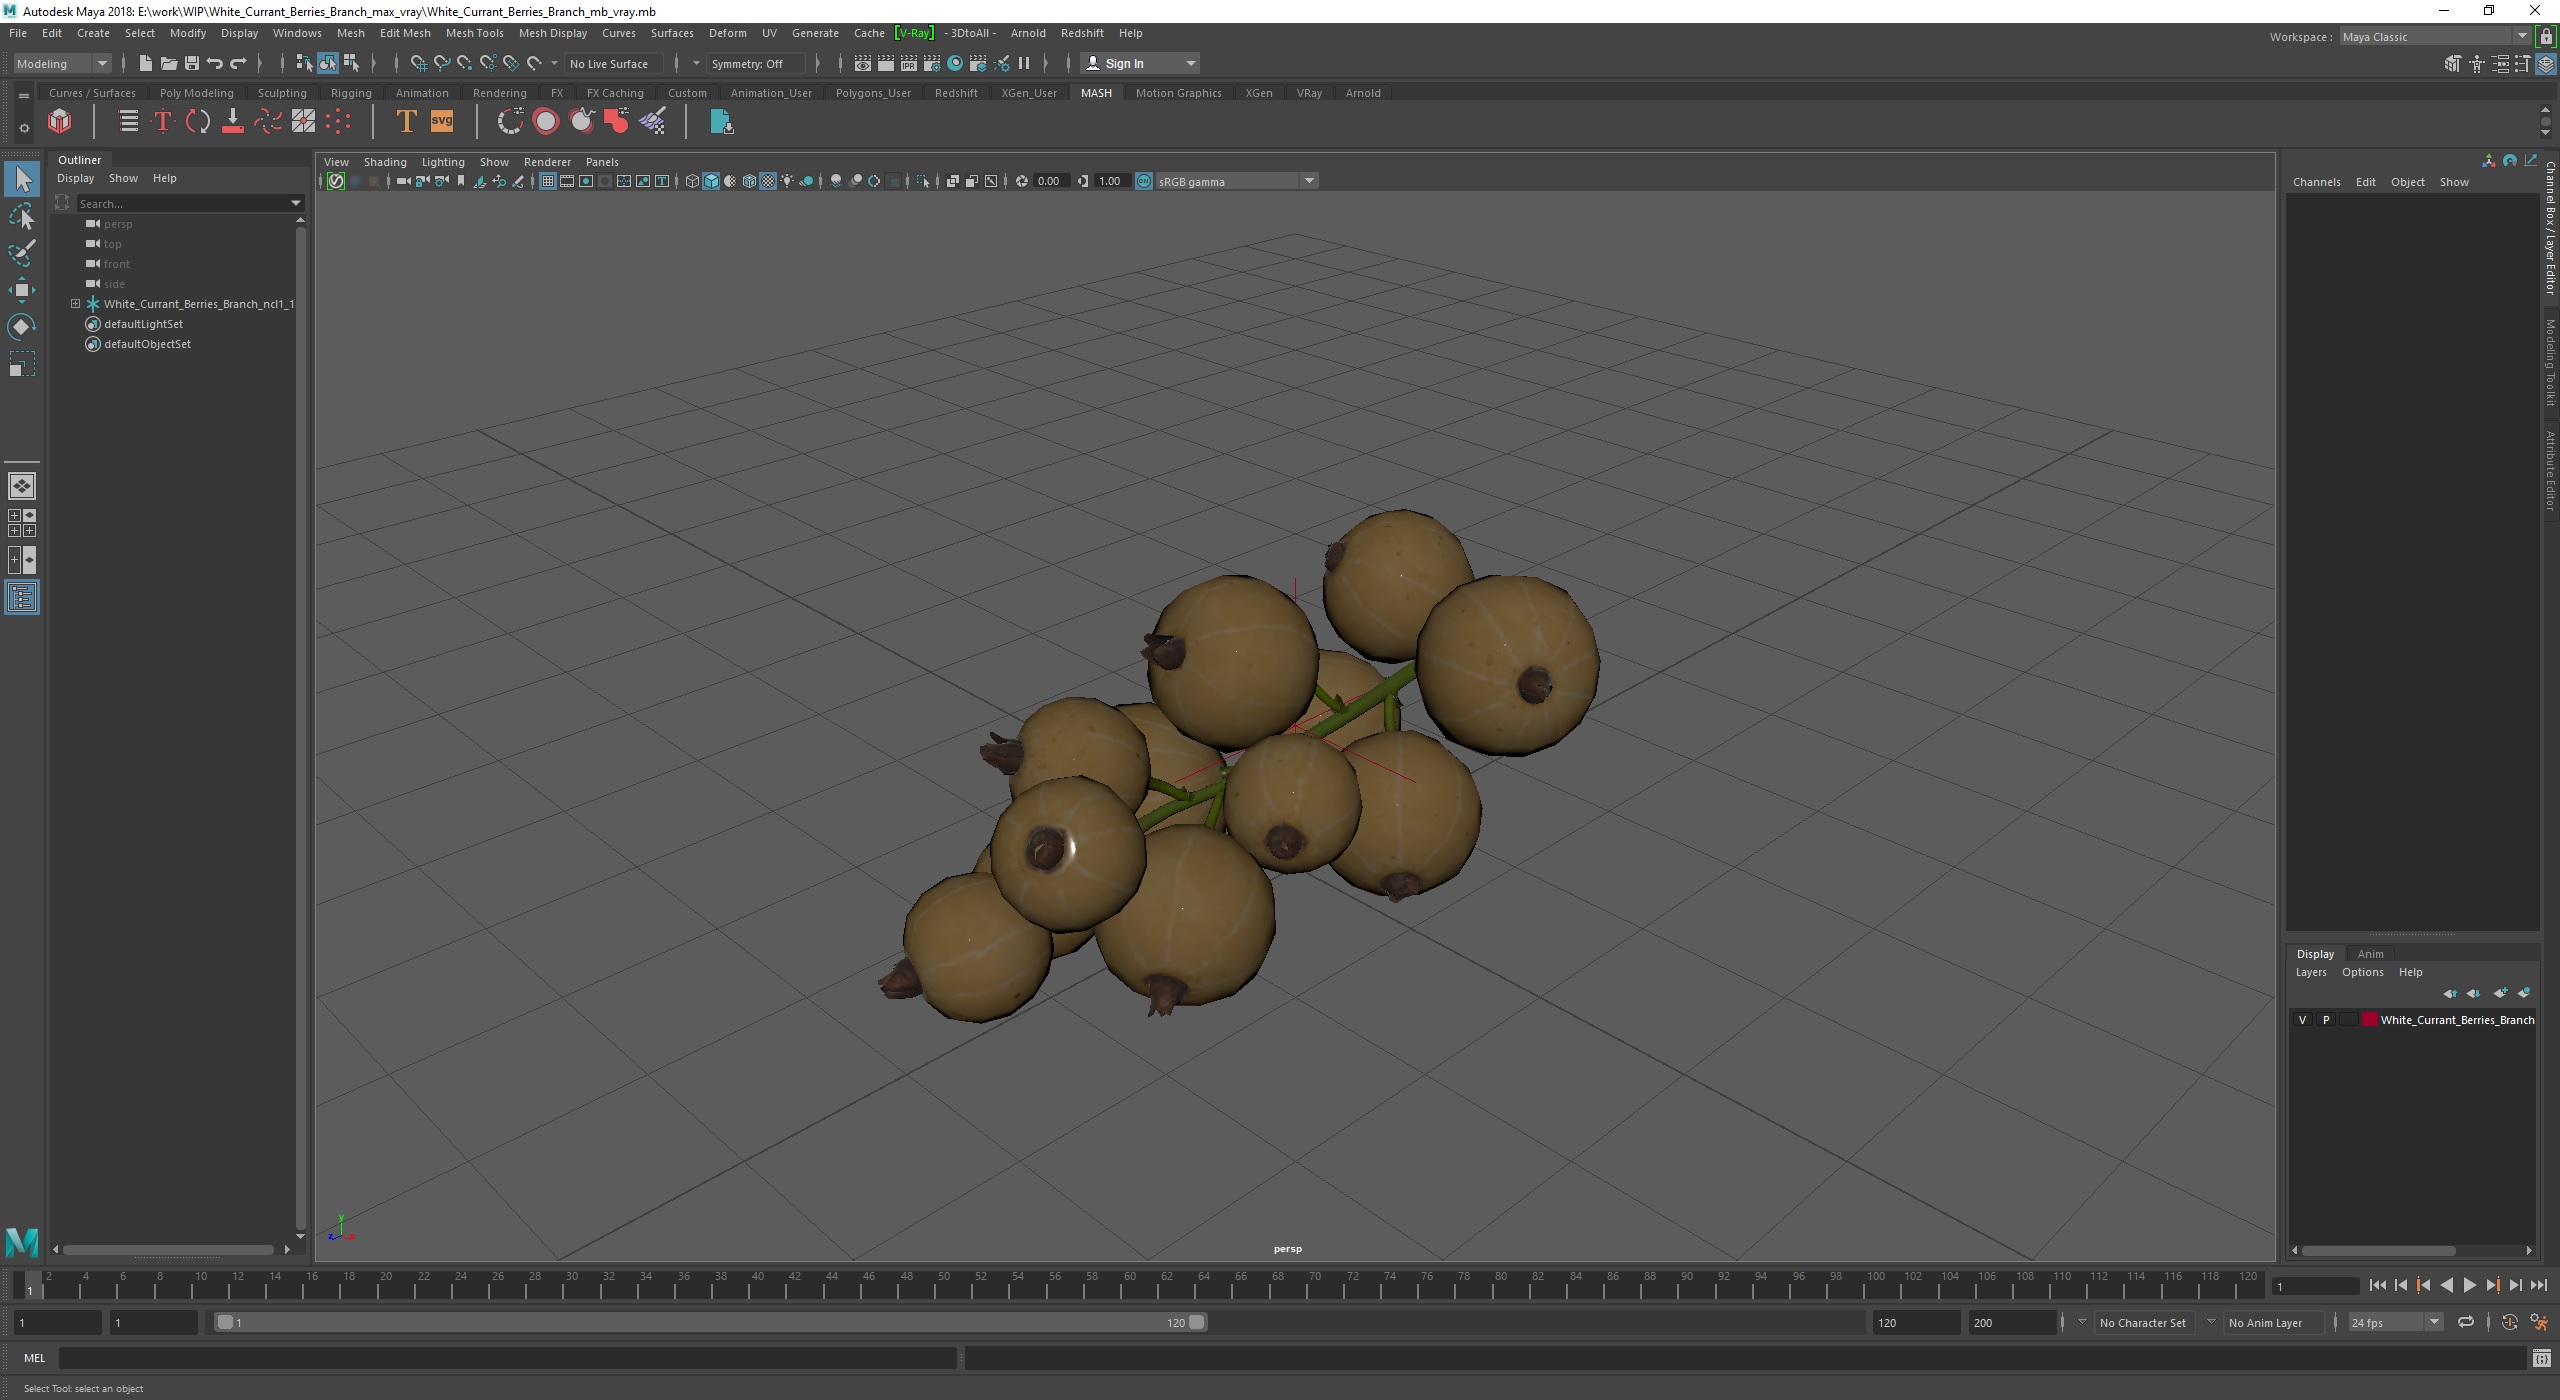
Task: Toggle the layer's display type box
Action: 2348,1020
